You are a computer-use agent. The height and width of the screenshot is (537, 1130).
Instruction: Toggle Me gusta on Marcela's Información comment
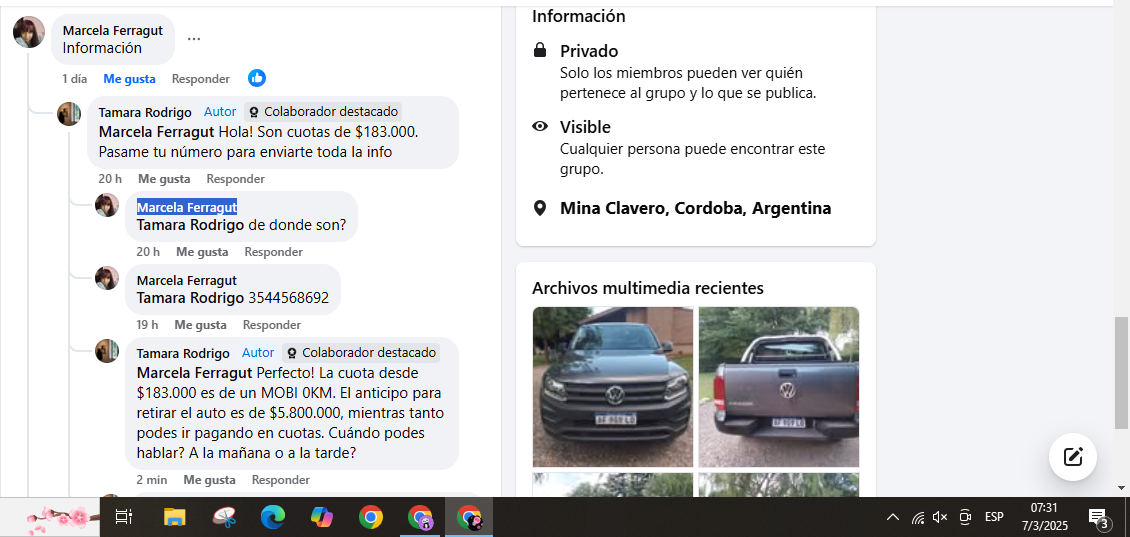130,79
